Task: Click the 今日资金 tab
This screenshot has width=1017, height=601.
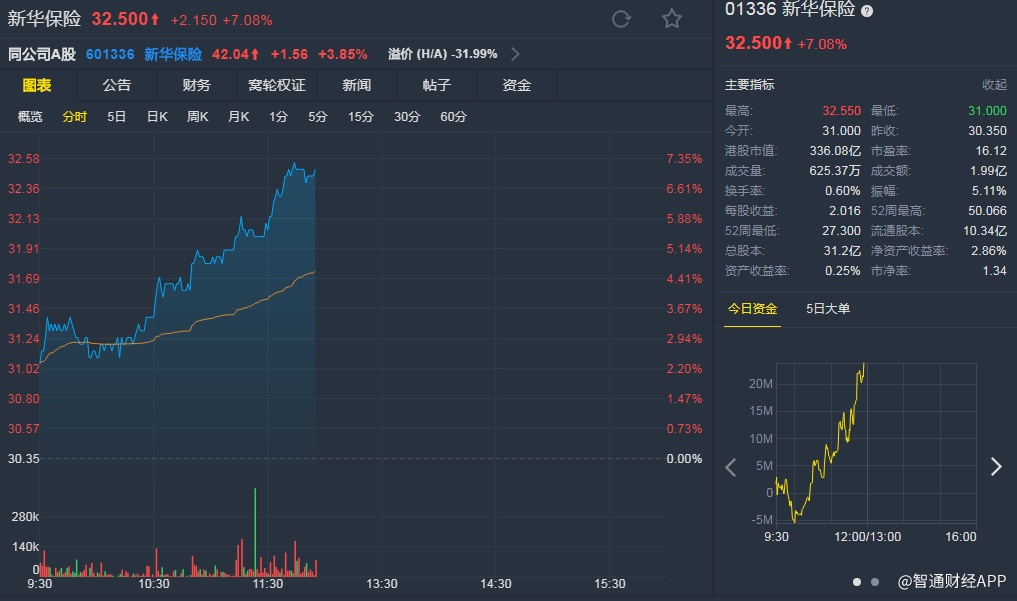Action: tap(752, 309)
